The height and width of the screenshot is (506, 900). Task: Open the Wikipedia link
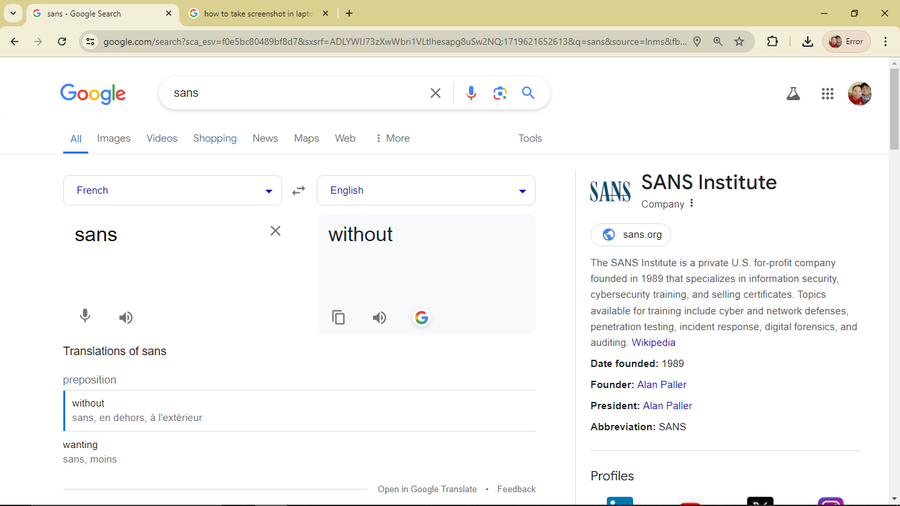click(x=653, y=342)
